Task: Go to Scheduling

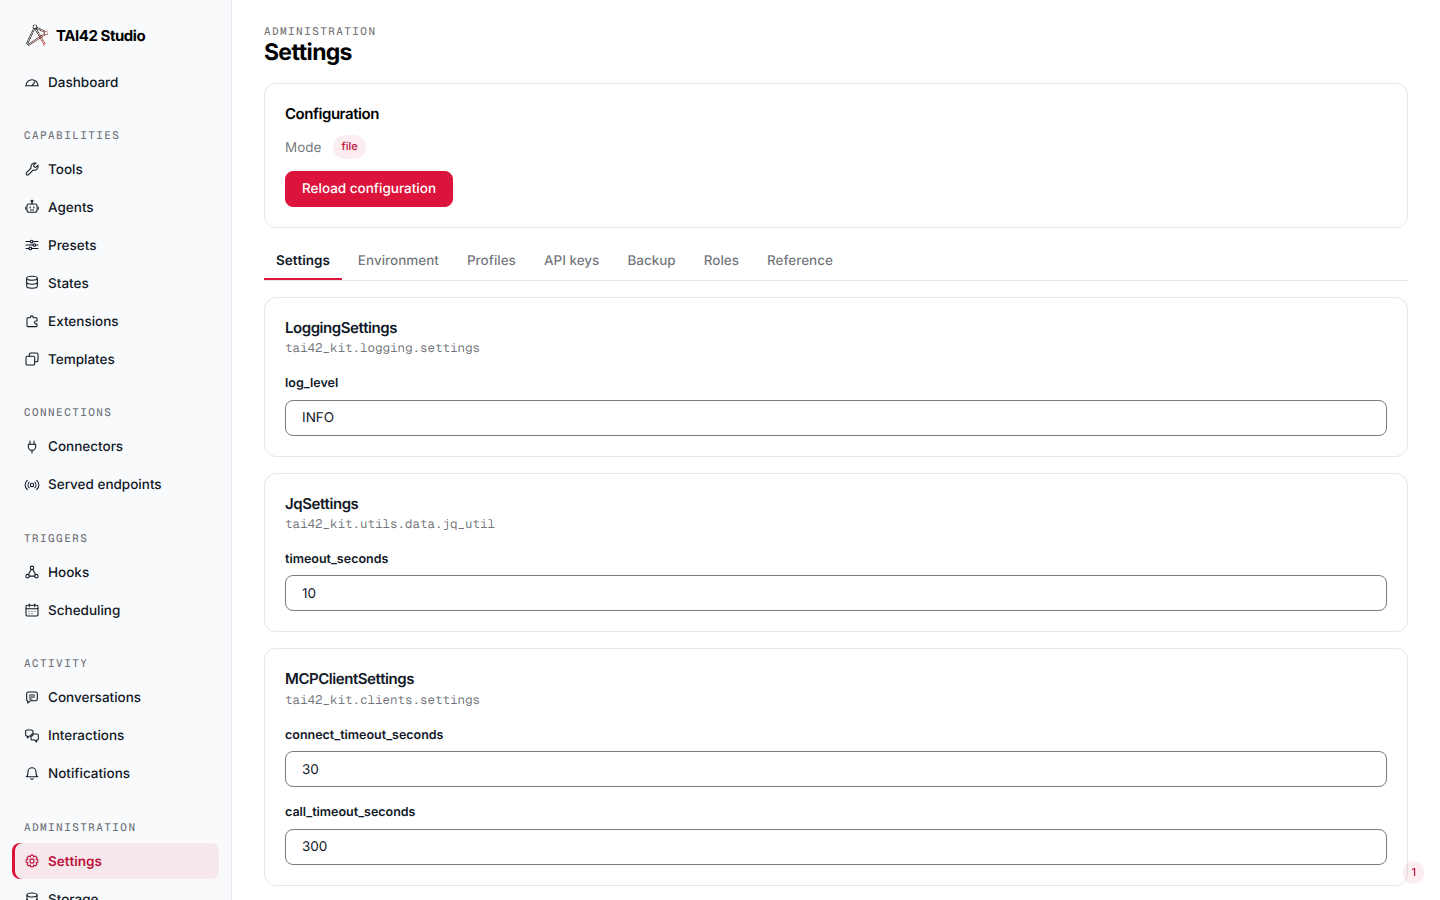Action: pyautogui.click(x=115, y=611)
